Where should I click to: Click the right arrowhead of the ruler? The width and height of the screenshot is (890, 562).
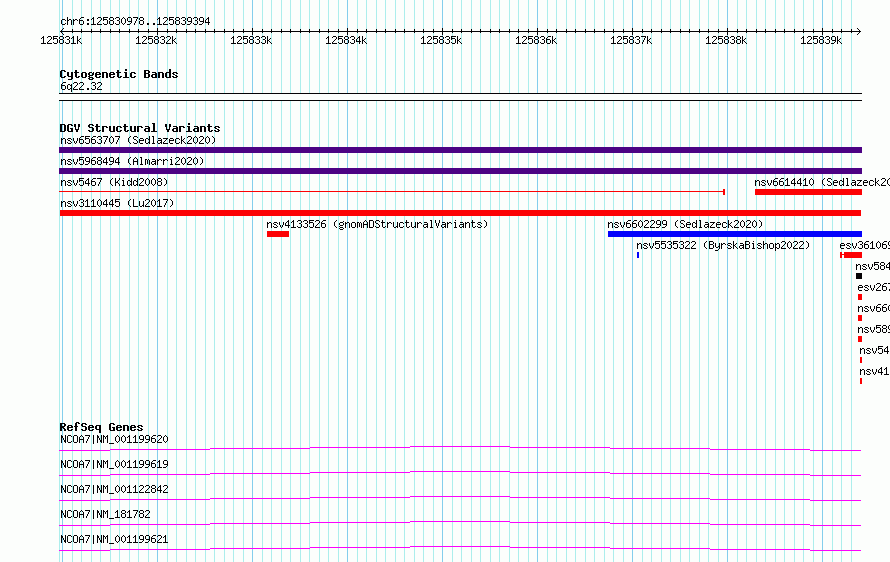point(859,31)
